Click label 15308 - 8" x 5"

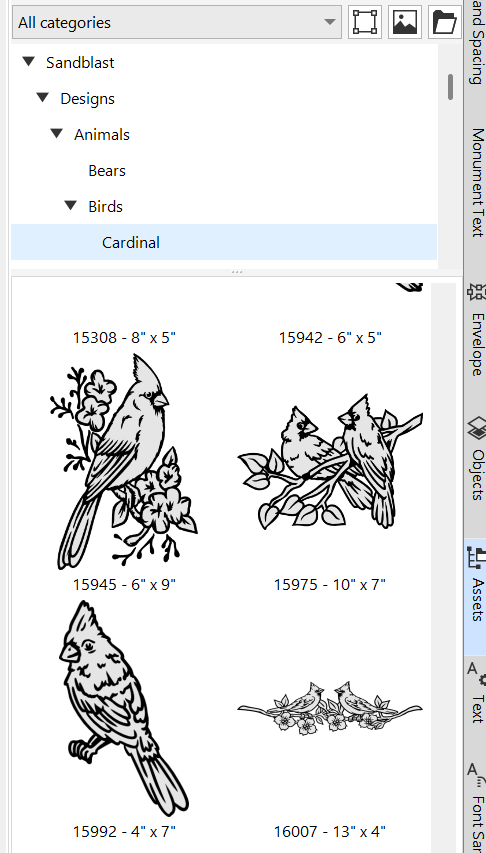point(124,338)
